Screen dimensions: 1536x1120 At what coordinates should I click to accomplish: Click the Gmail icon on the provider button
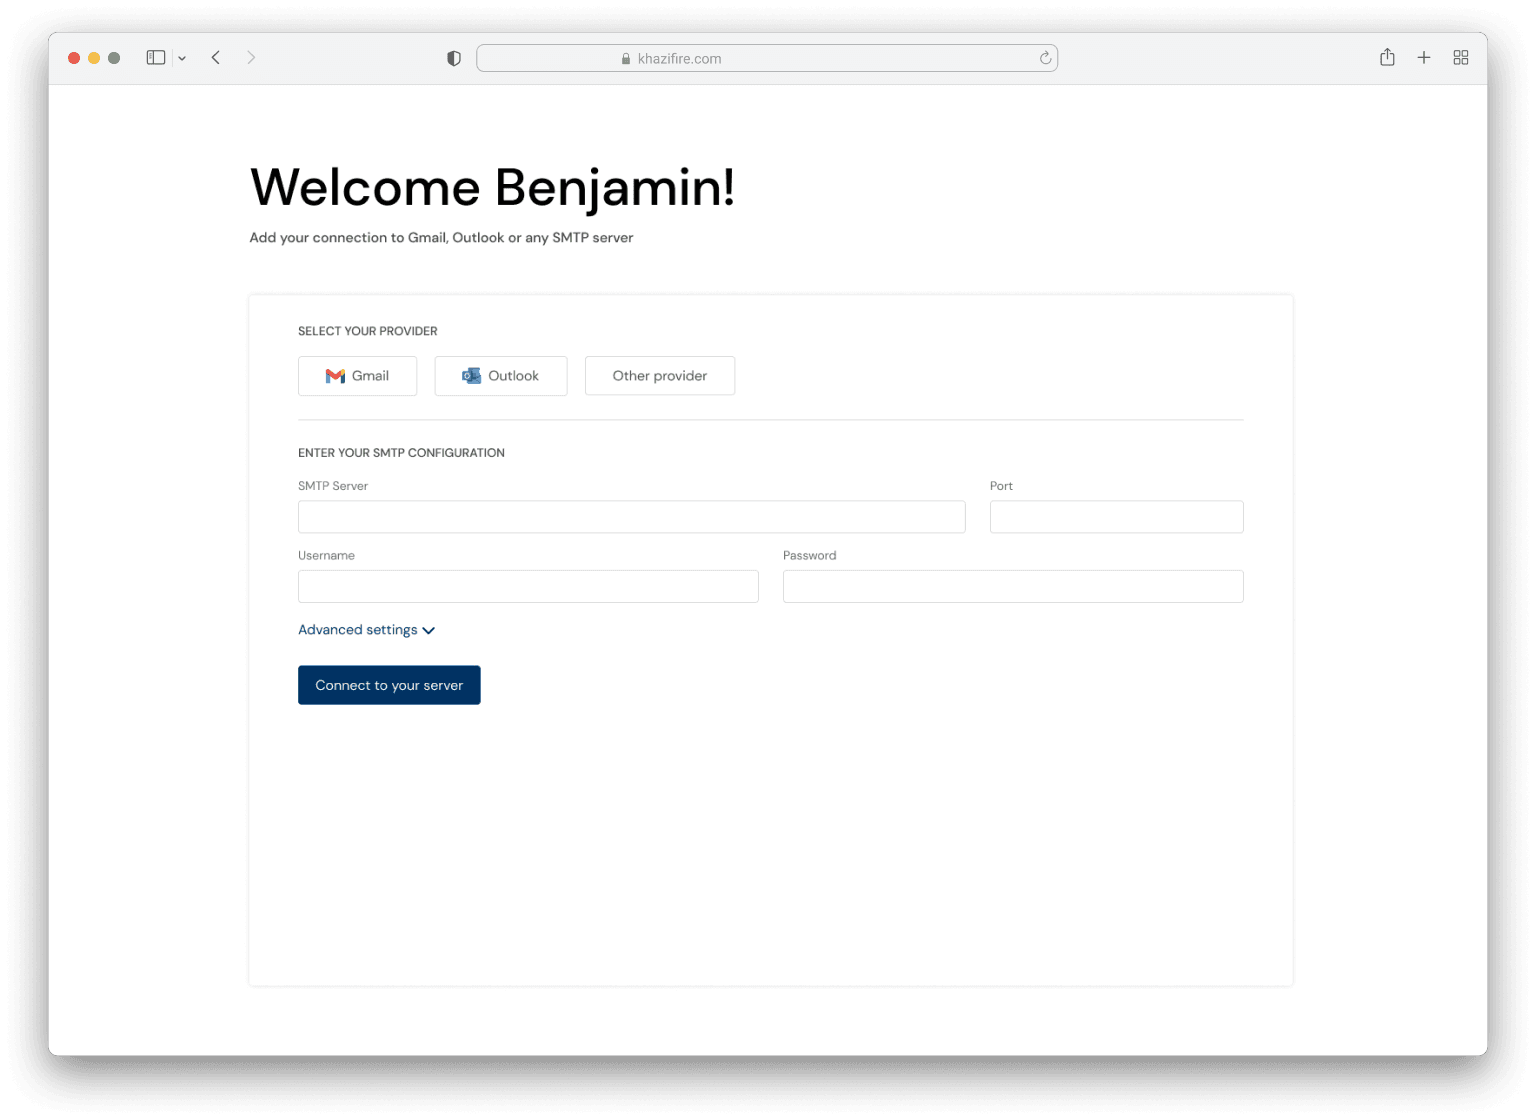point(334,376)
